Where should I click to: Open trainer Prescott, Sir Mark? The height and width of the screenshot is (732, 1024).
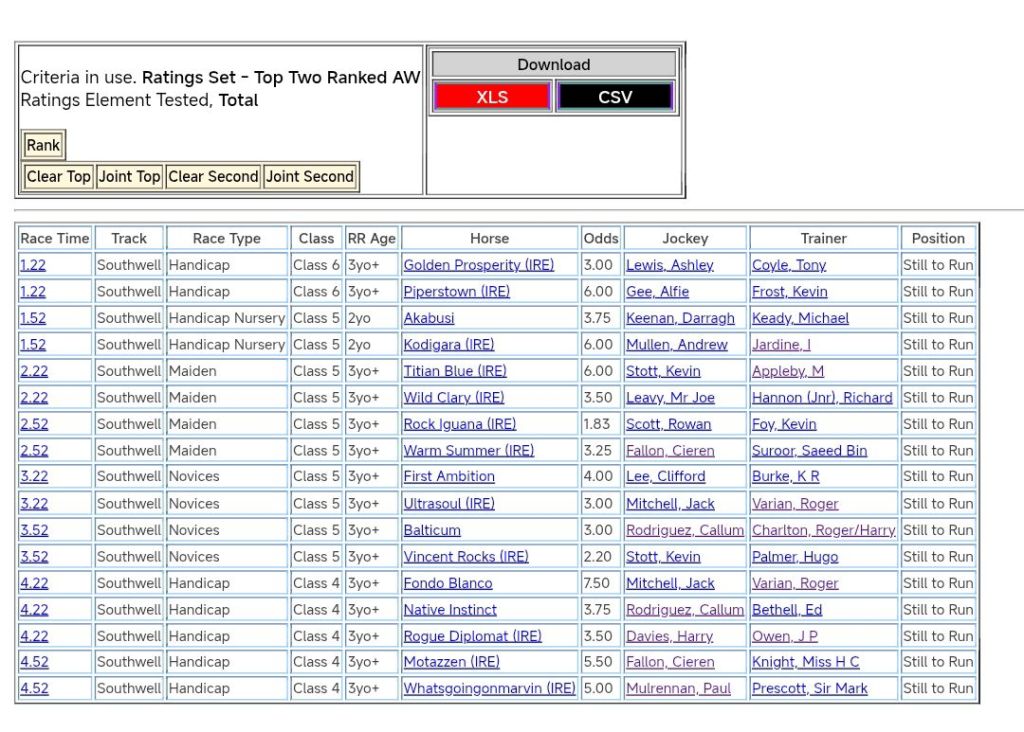809,688
